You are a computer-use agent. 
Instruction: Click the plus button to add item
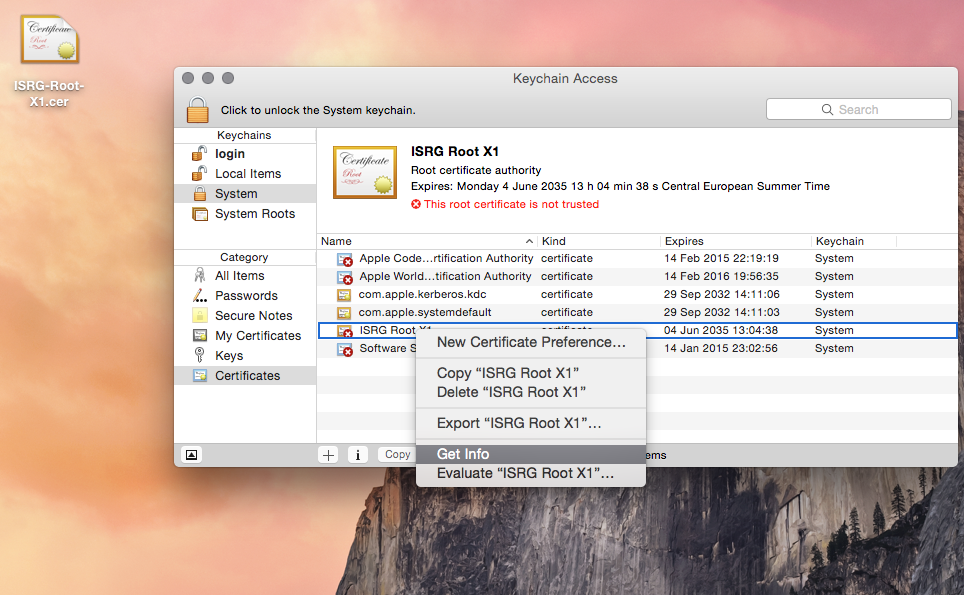[x=328, y=455]
